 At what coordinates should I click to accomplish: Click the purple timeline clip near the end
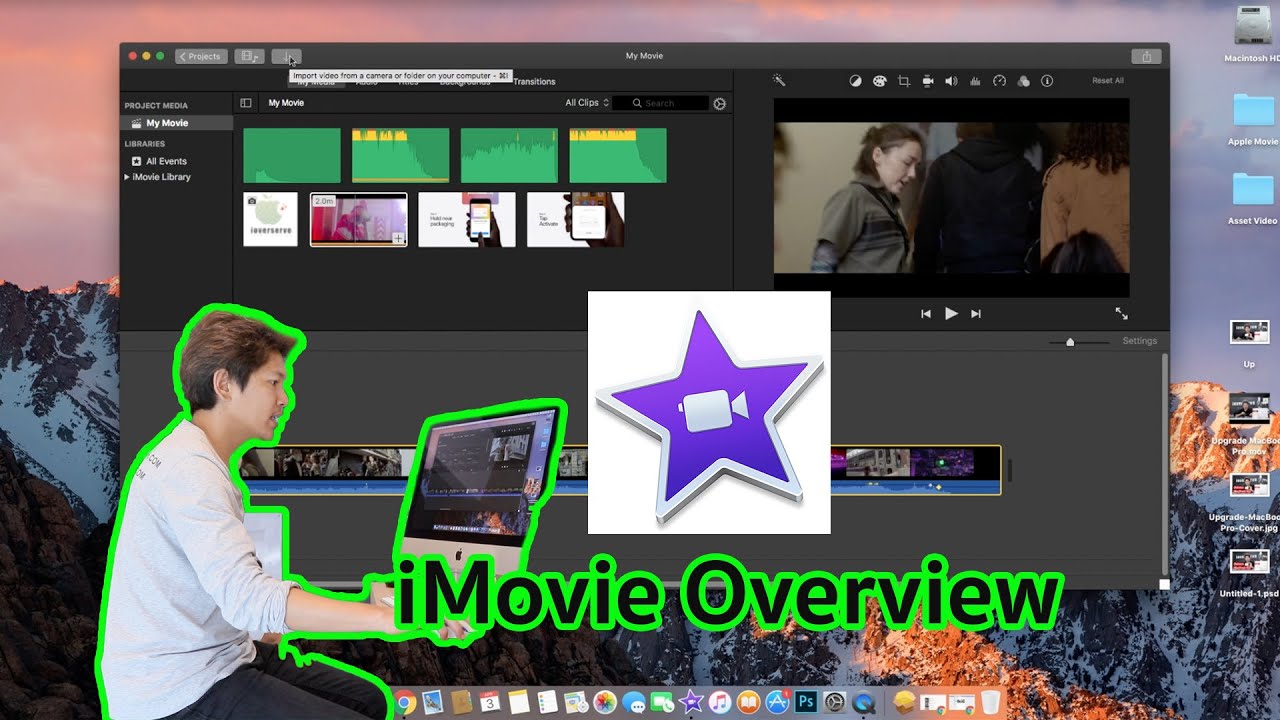[941, 461]
